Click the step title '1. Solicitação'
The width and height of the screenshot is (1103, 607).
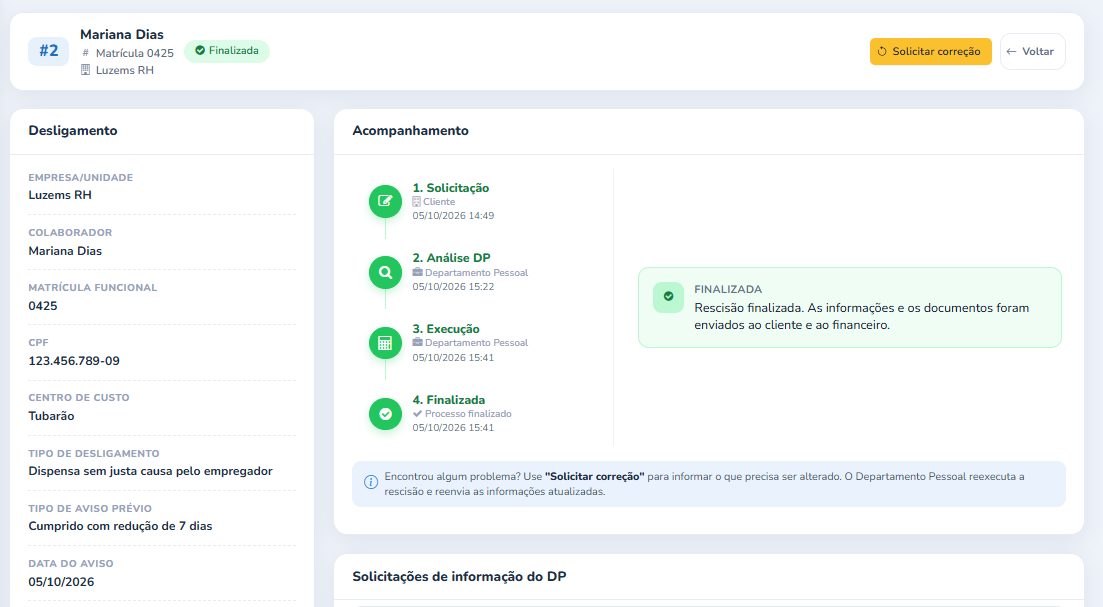pos(451,188)
